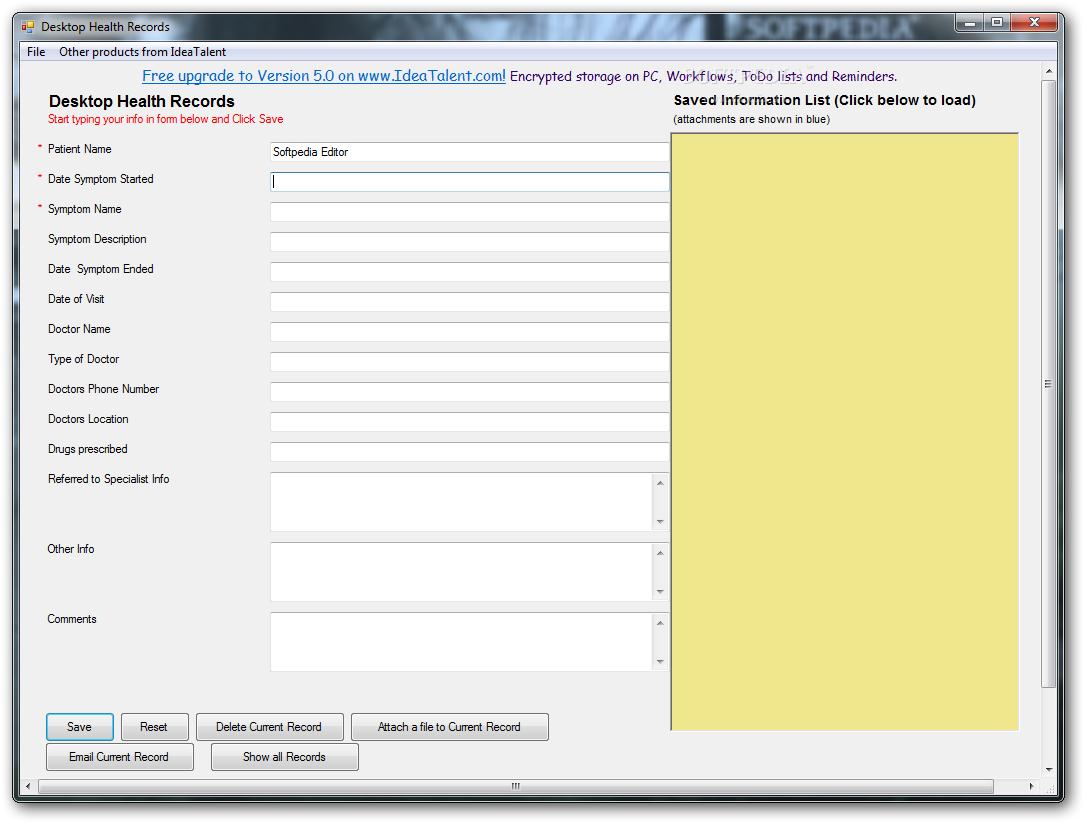
Task: Click the Doctors Phone Number field
Action: (469, 392)
